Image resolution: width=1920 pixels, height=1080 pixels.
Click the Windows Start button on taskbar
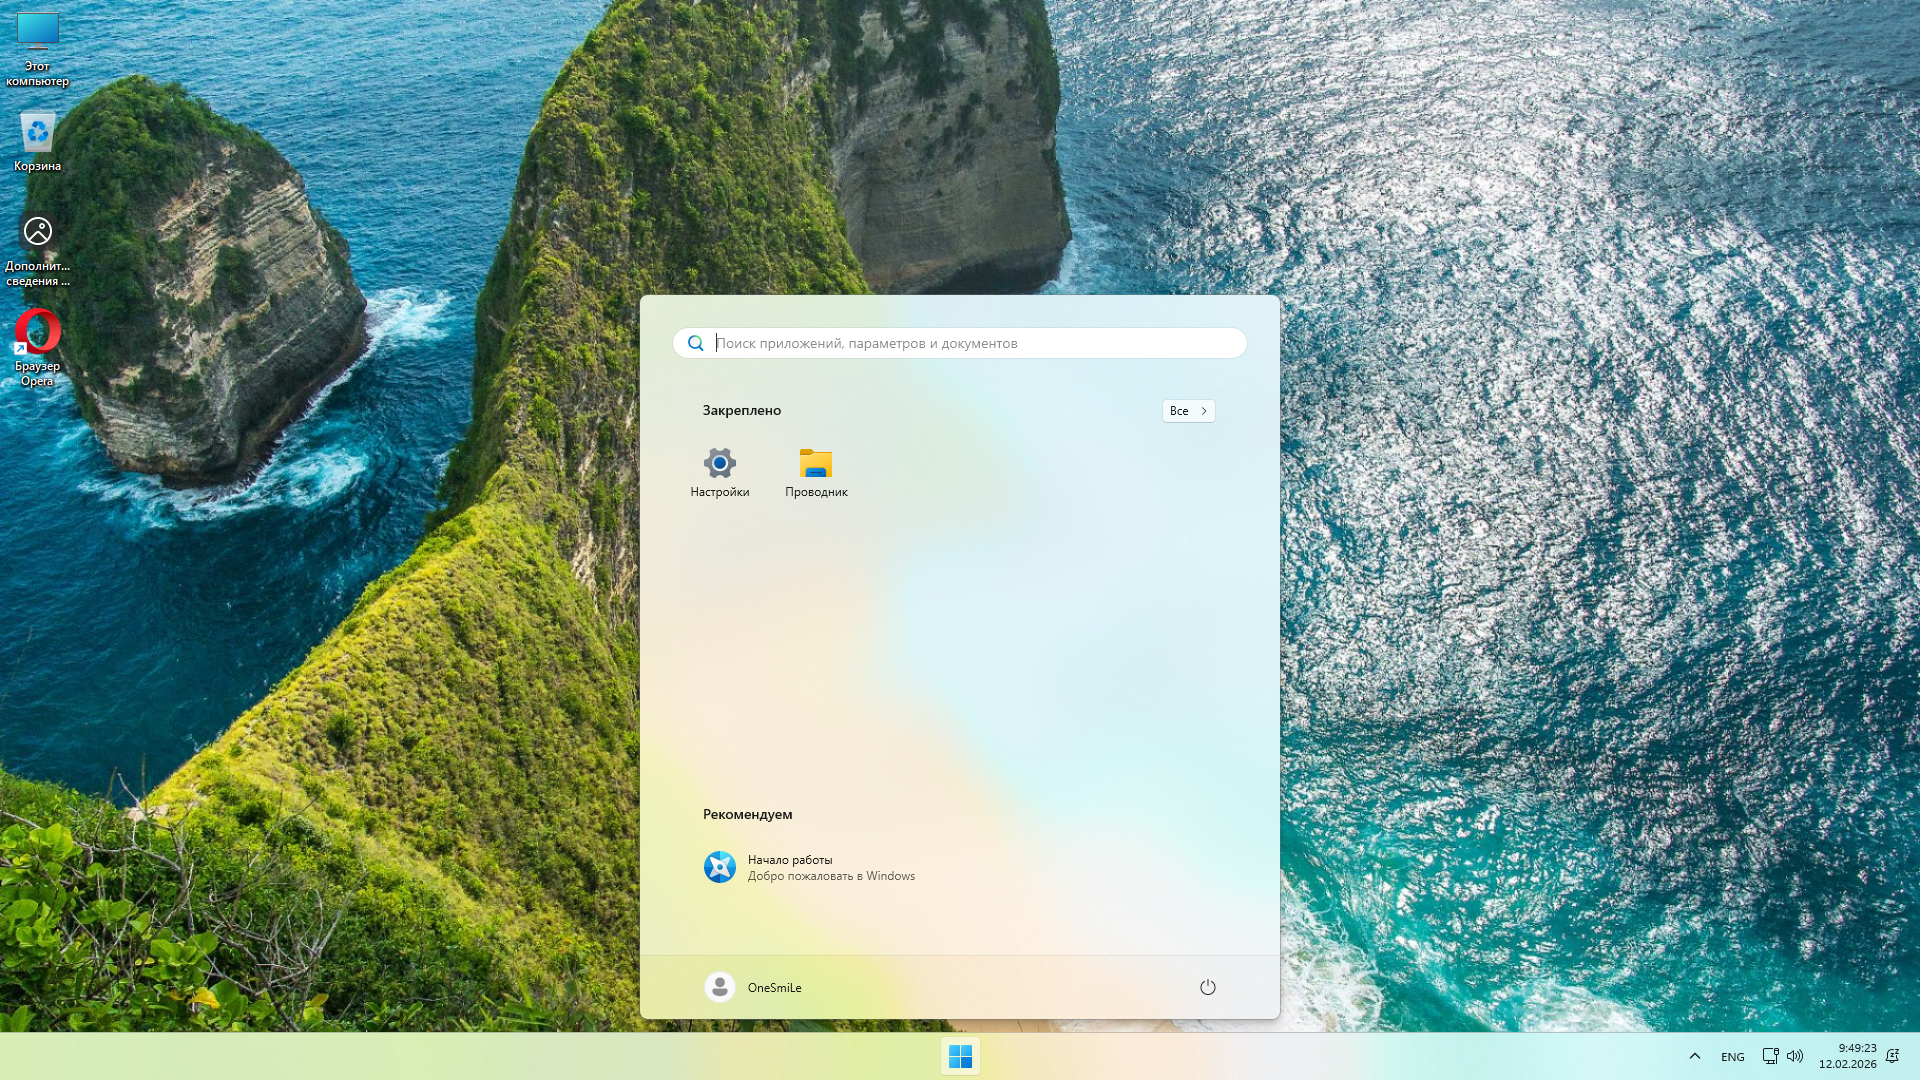(x=959, y=1055)
